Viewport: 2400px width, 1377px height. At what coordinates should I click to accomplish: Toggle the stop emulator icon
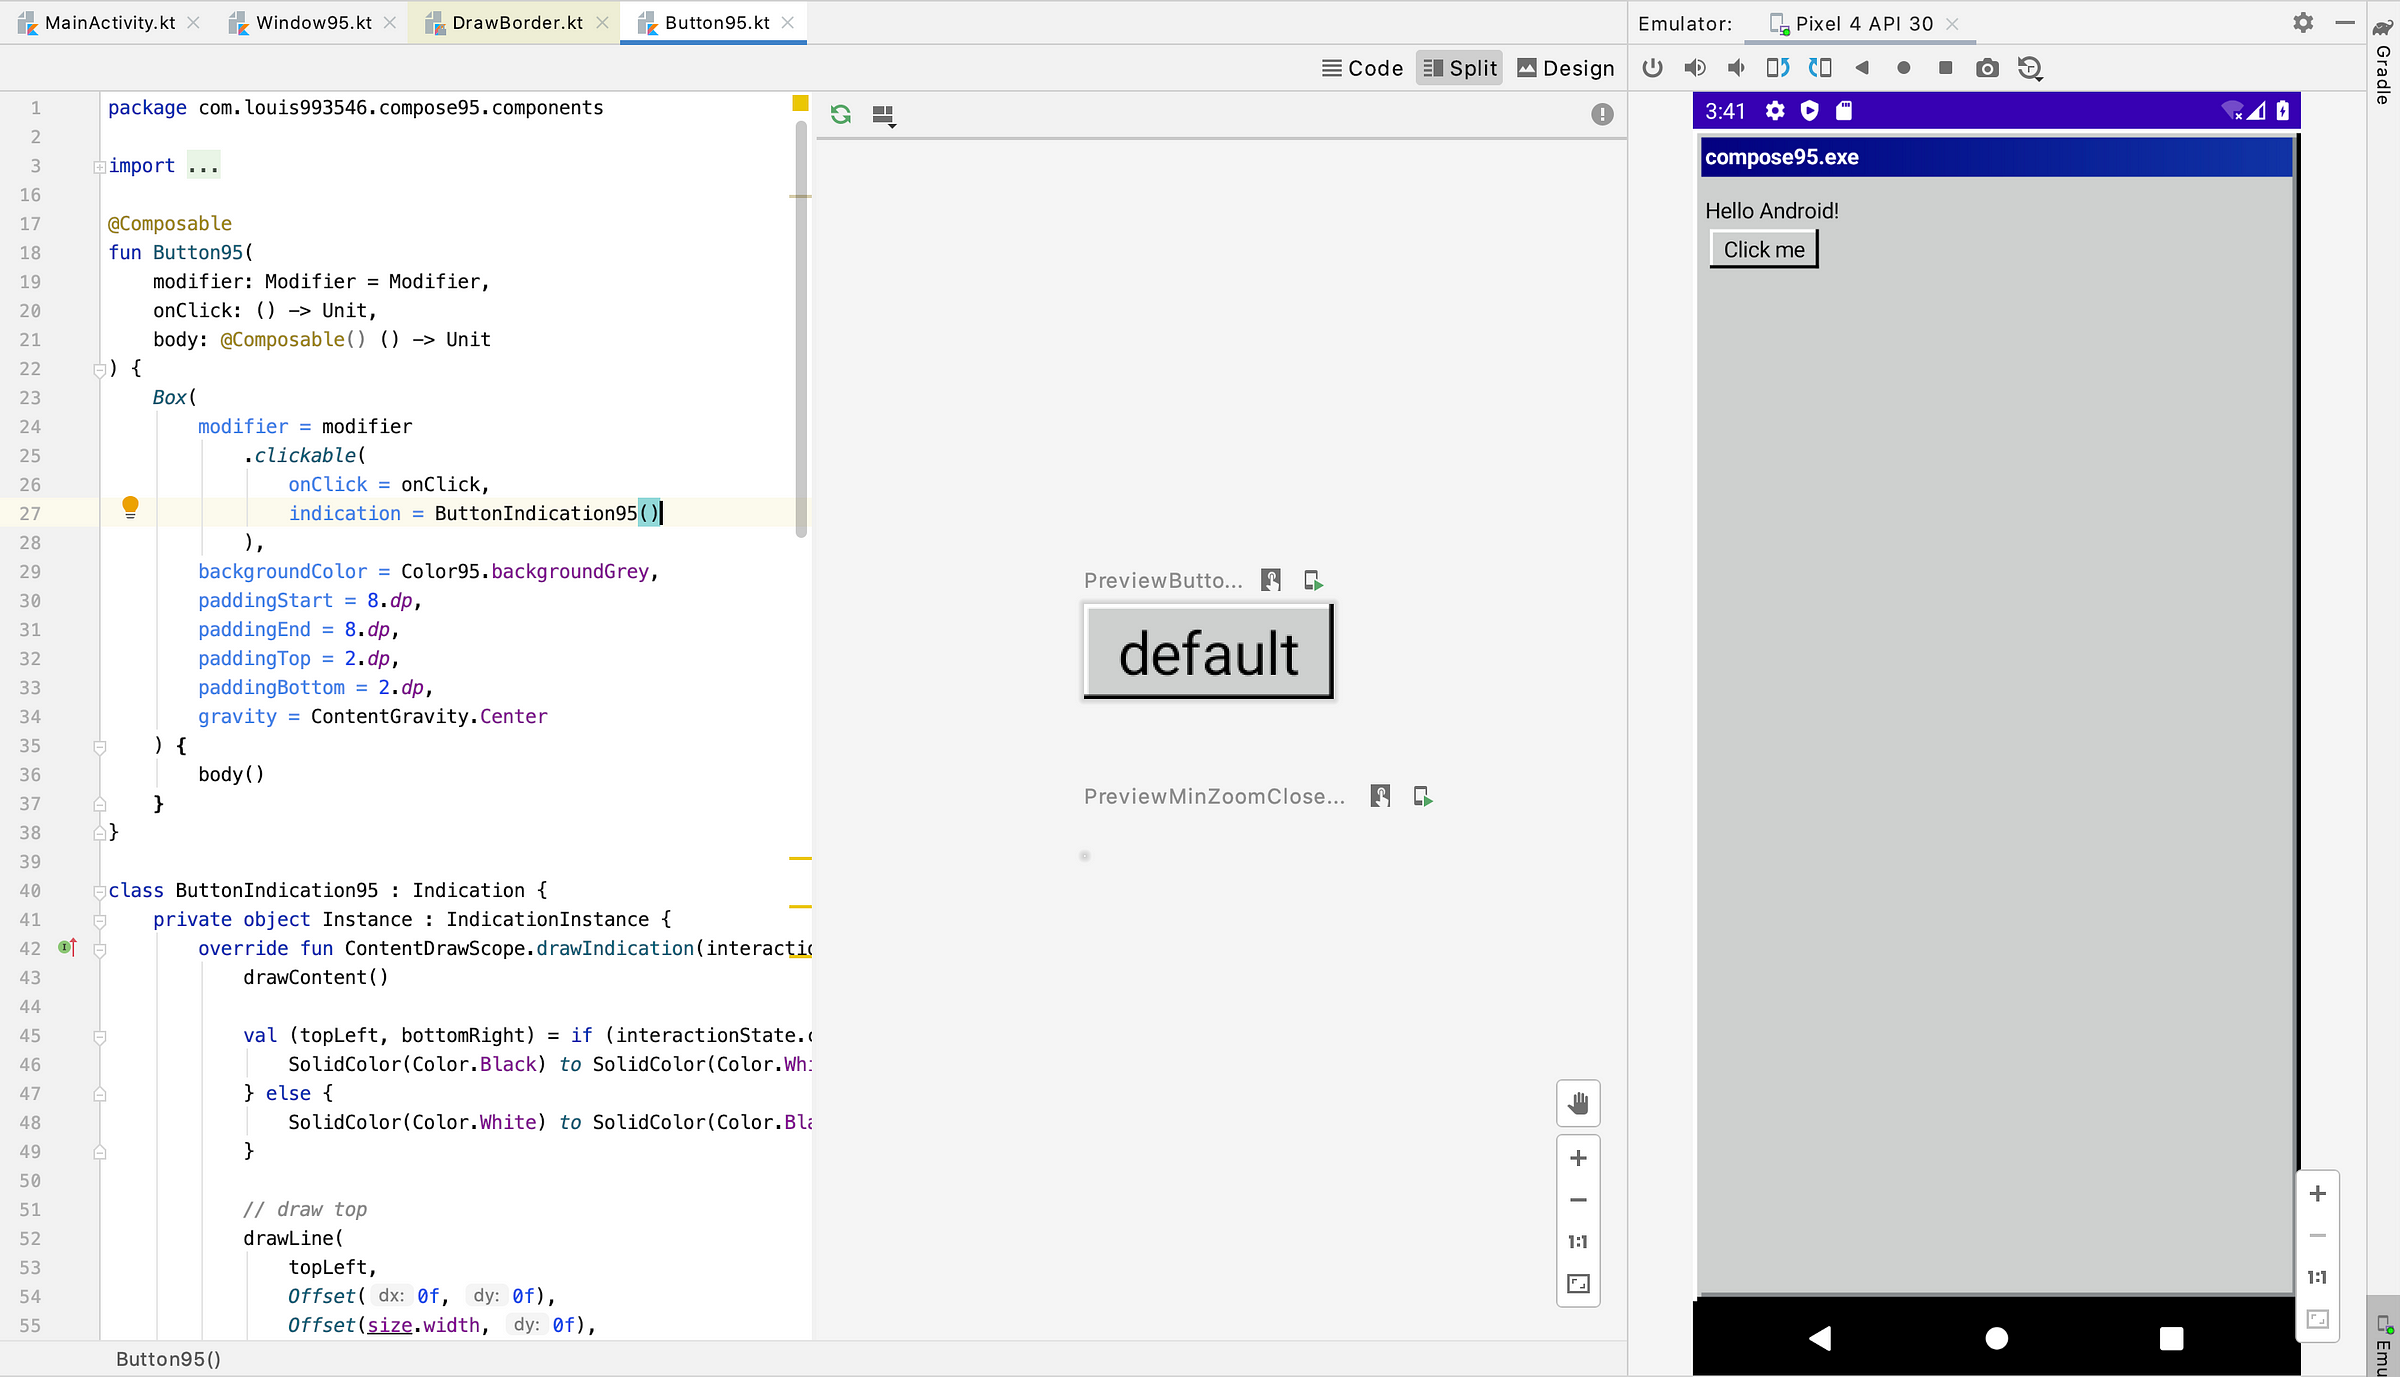click(x=1945, y=68)
